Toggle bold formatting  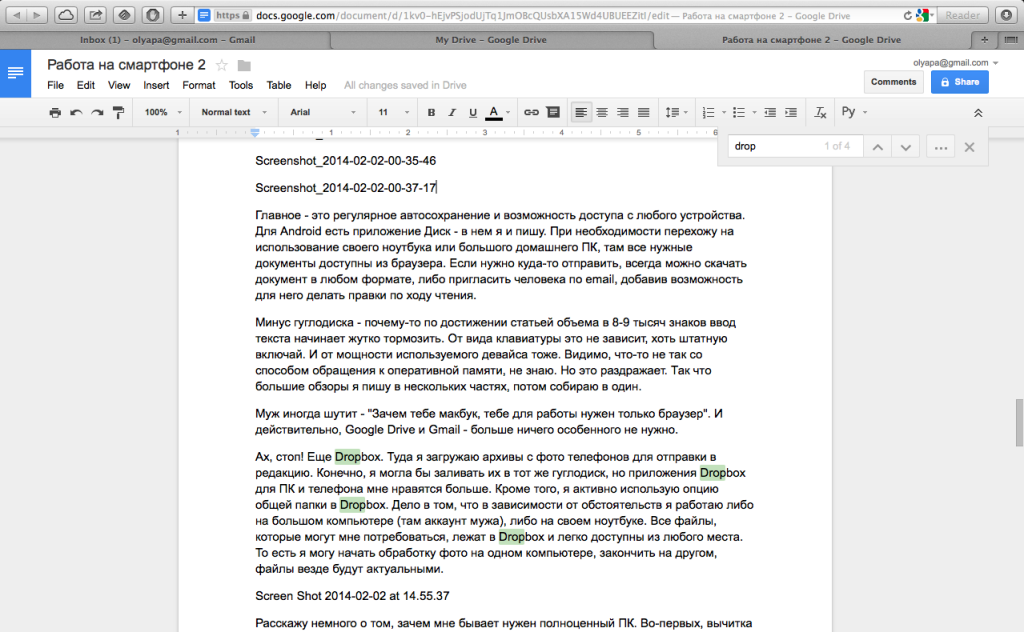coord(431,112)
